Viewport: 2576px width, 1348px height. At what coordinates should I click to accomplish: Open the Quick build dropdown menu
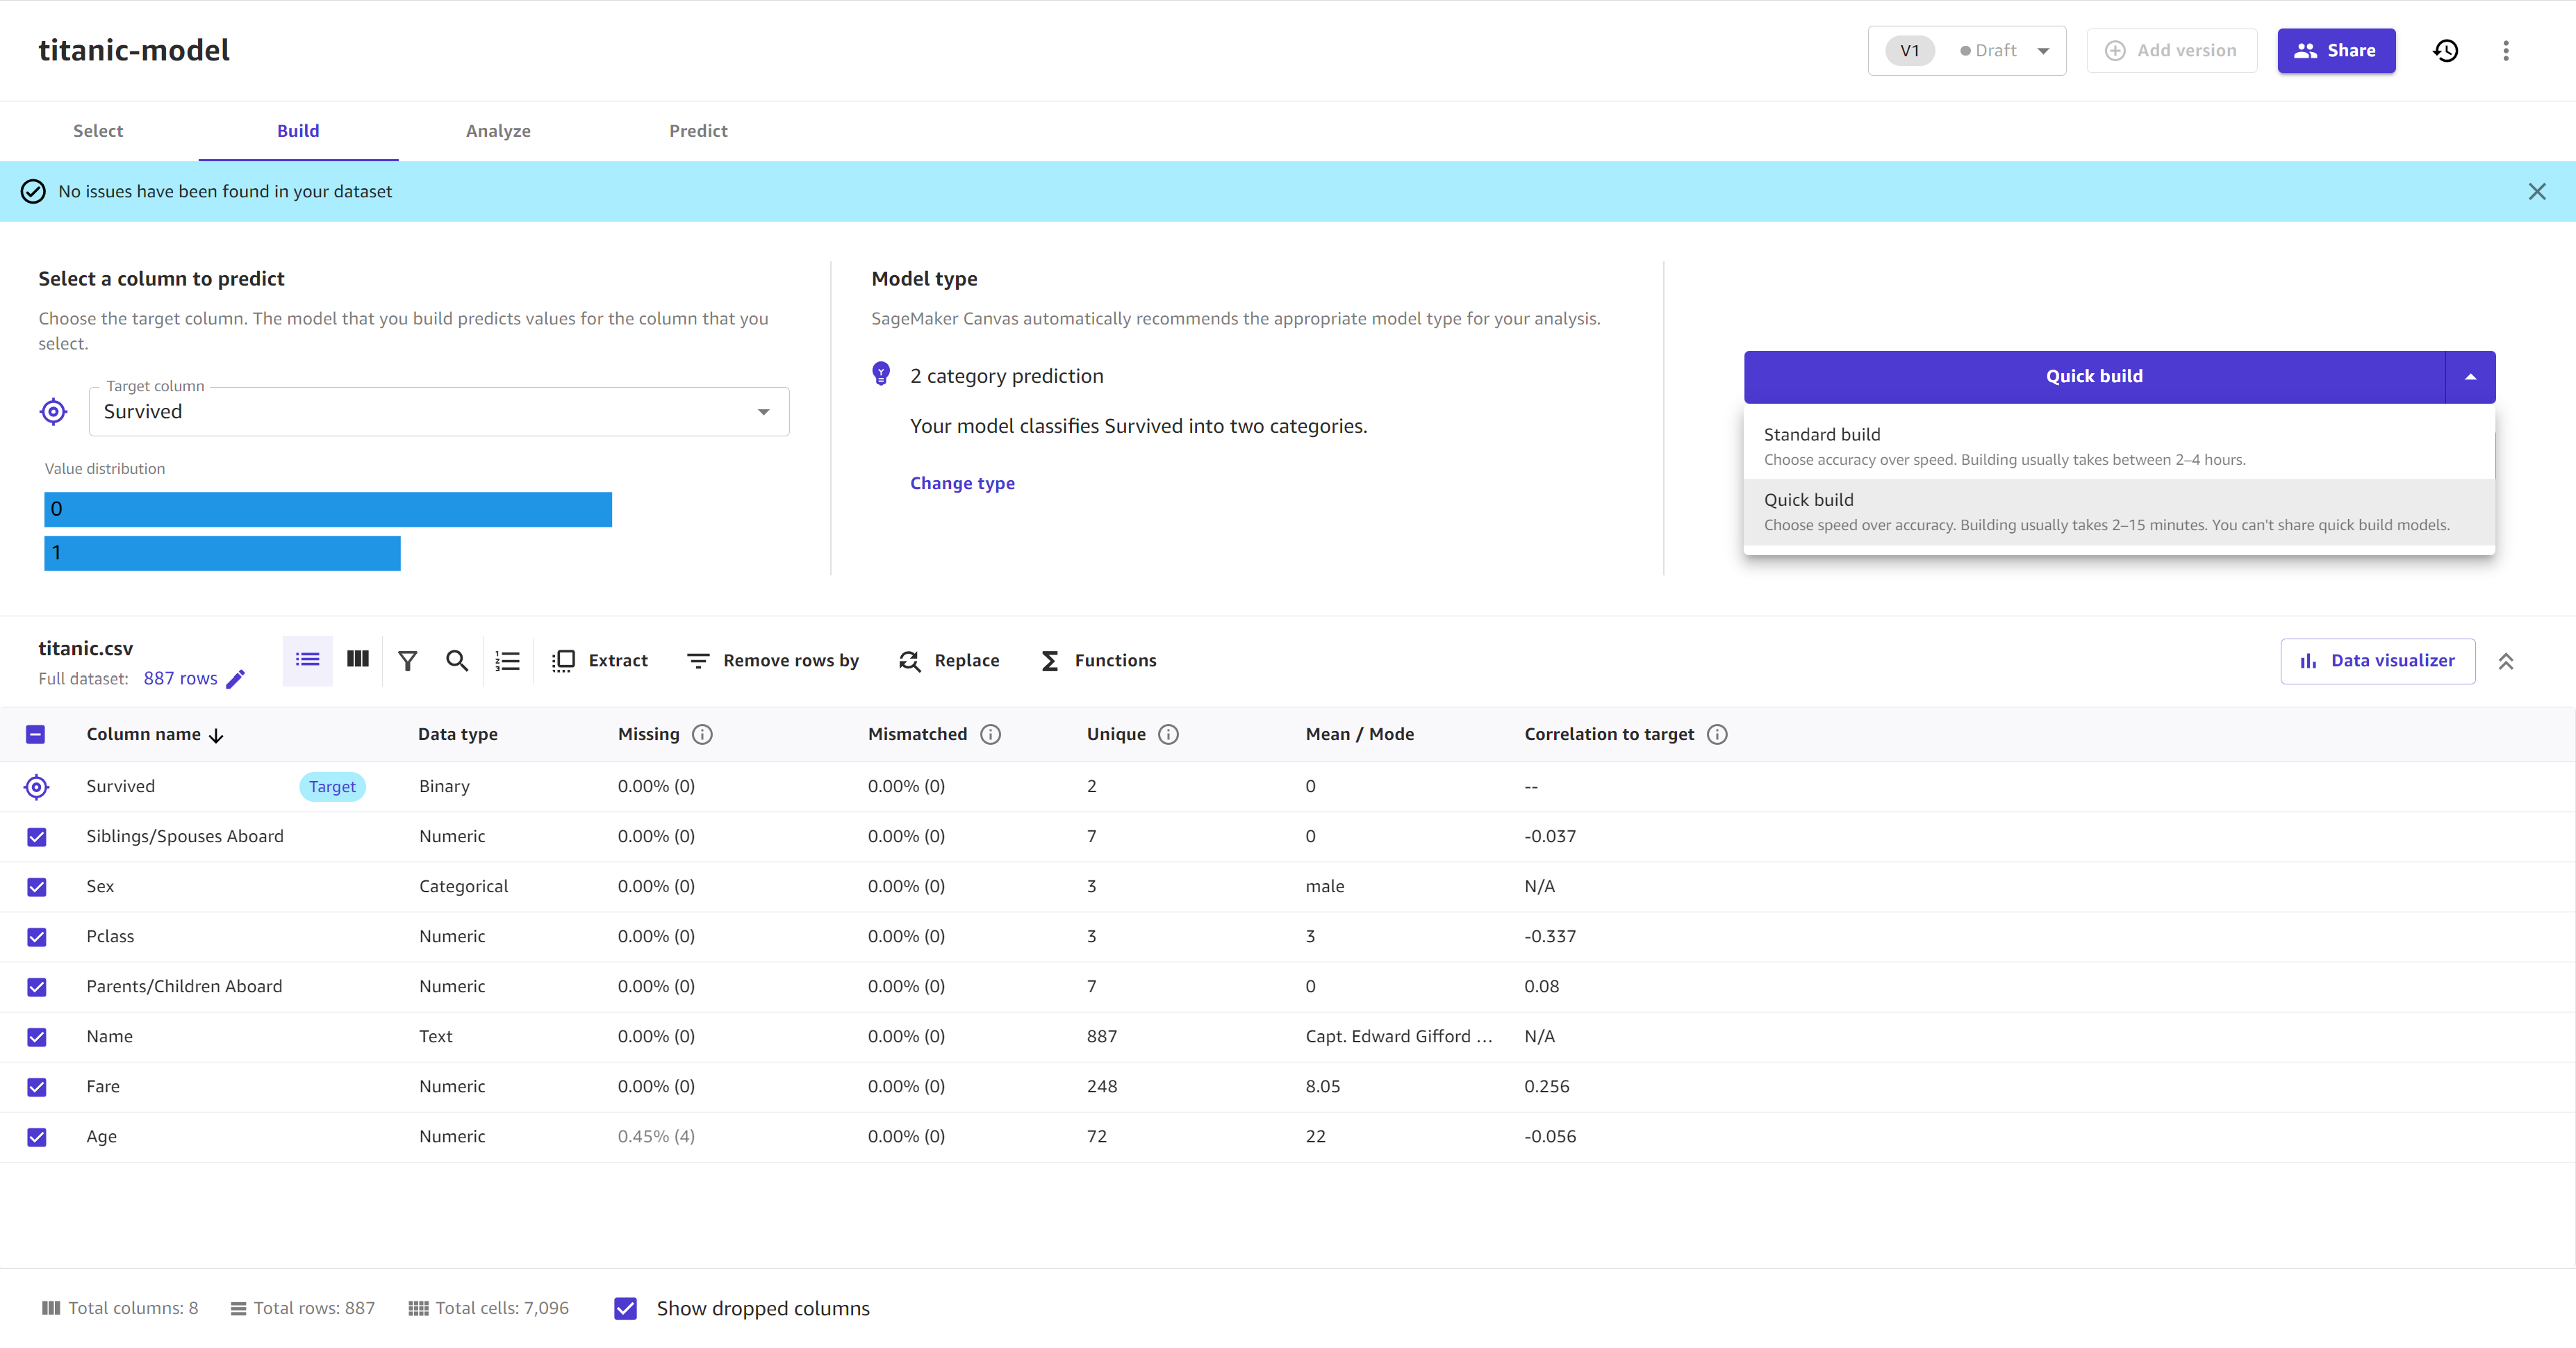pos(2469,375)
